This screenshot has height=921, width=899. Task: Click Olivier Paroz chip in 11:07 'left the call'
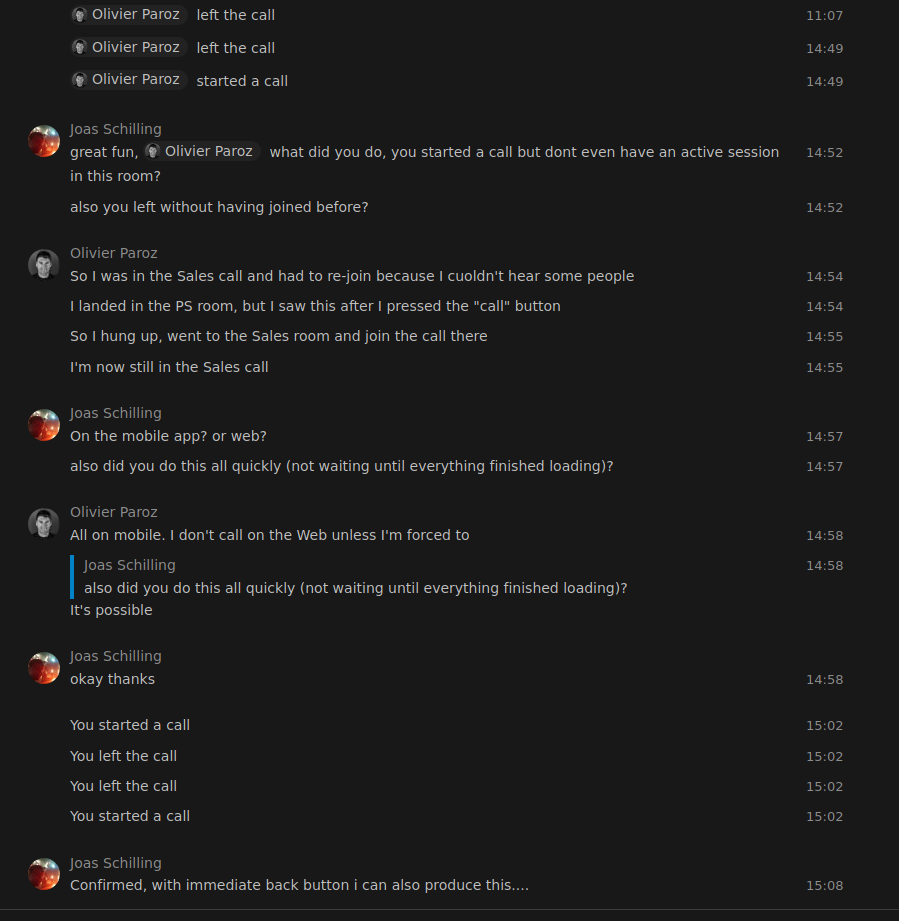tap(129, 14)
